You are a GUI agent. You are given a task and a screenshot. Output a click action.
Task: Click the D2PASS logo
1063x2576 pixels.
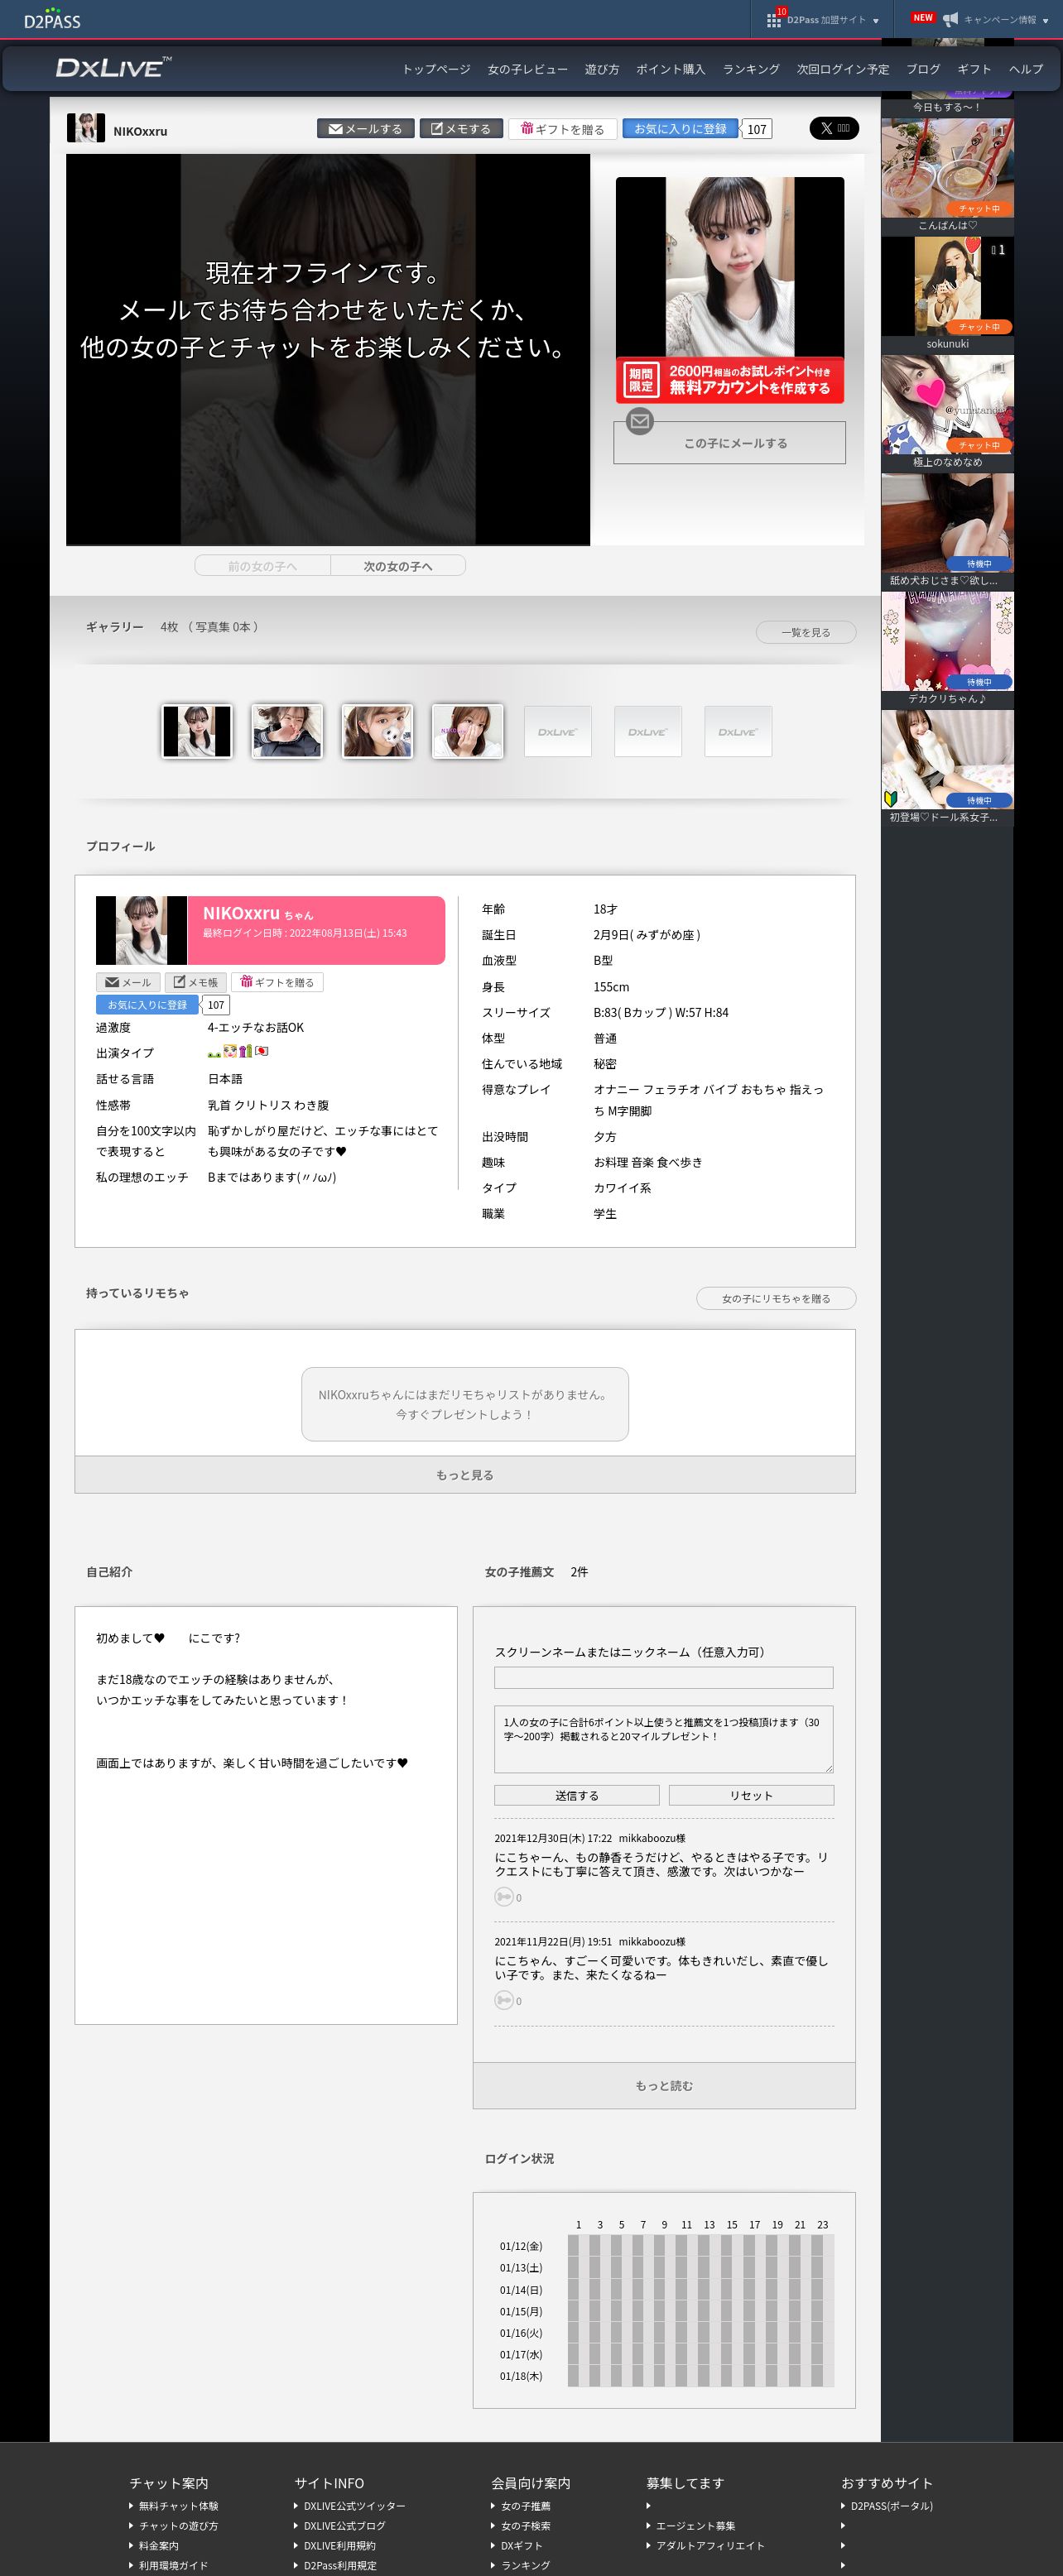52,18
